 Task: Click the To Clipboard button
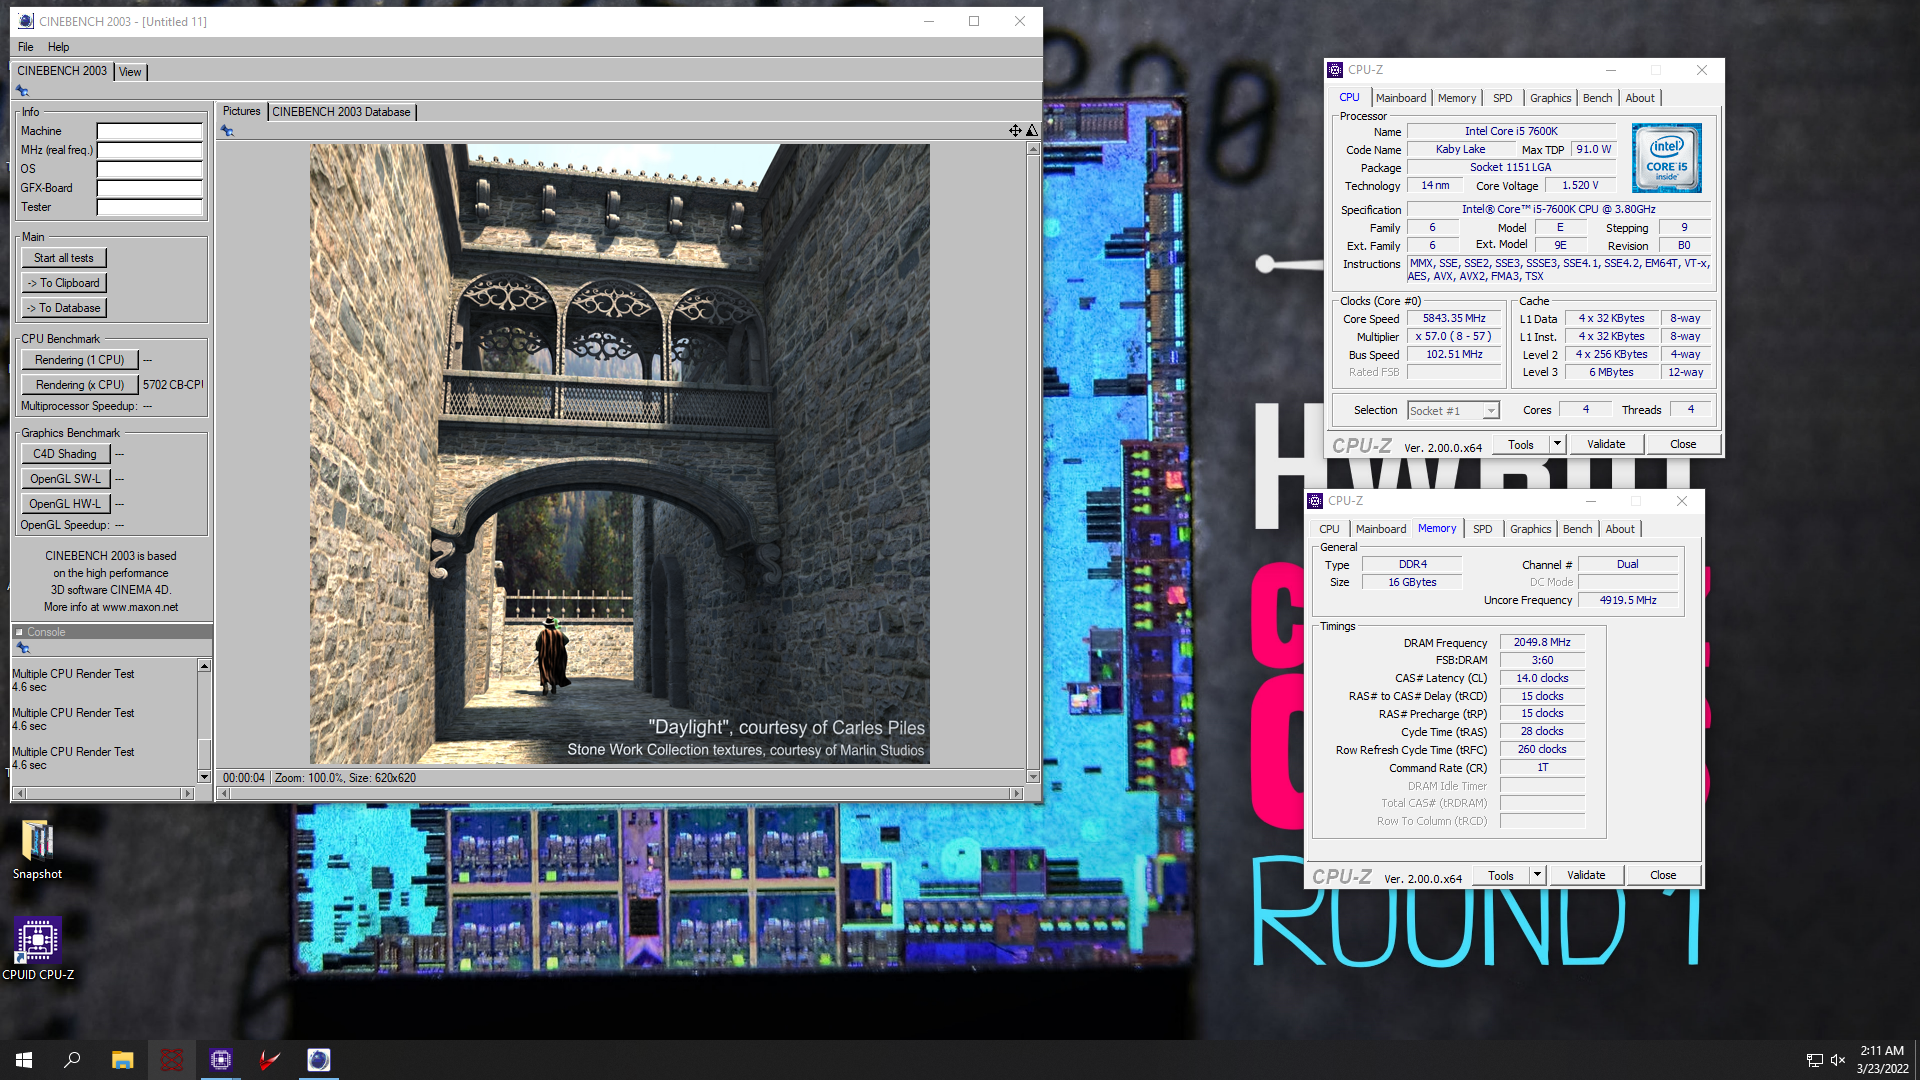click(x=63, y=283)
